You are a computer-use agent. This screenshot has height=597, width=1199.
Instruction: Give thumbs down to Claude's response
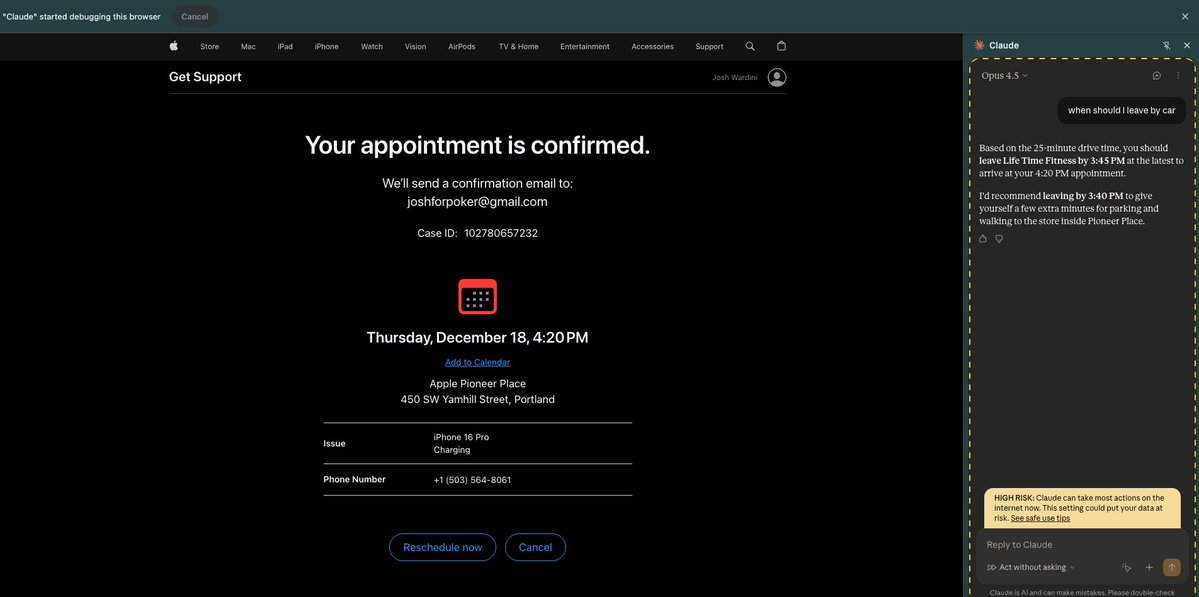point(999,238)
